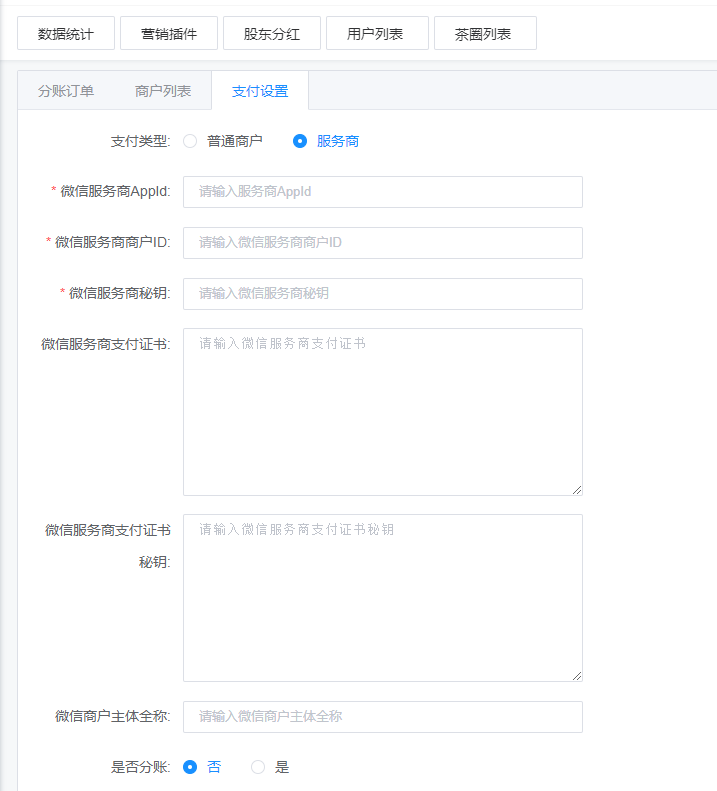Switch to the 分账订单 tab

[66, 91]
